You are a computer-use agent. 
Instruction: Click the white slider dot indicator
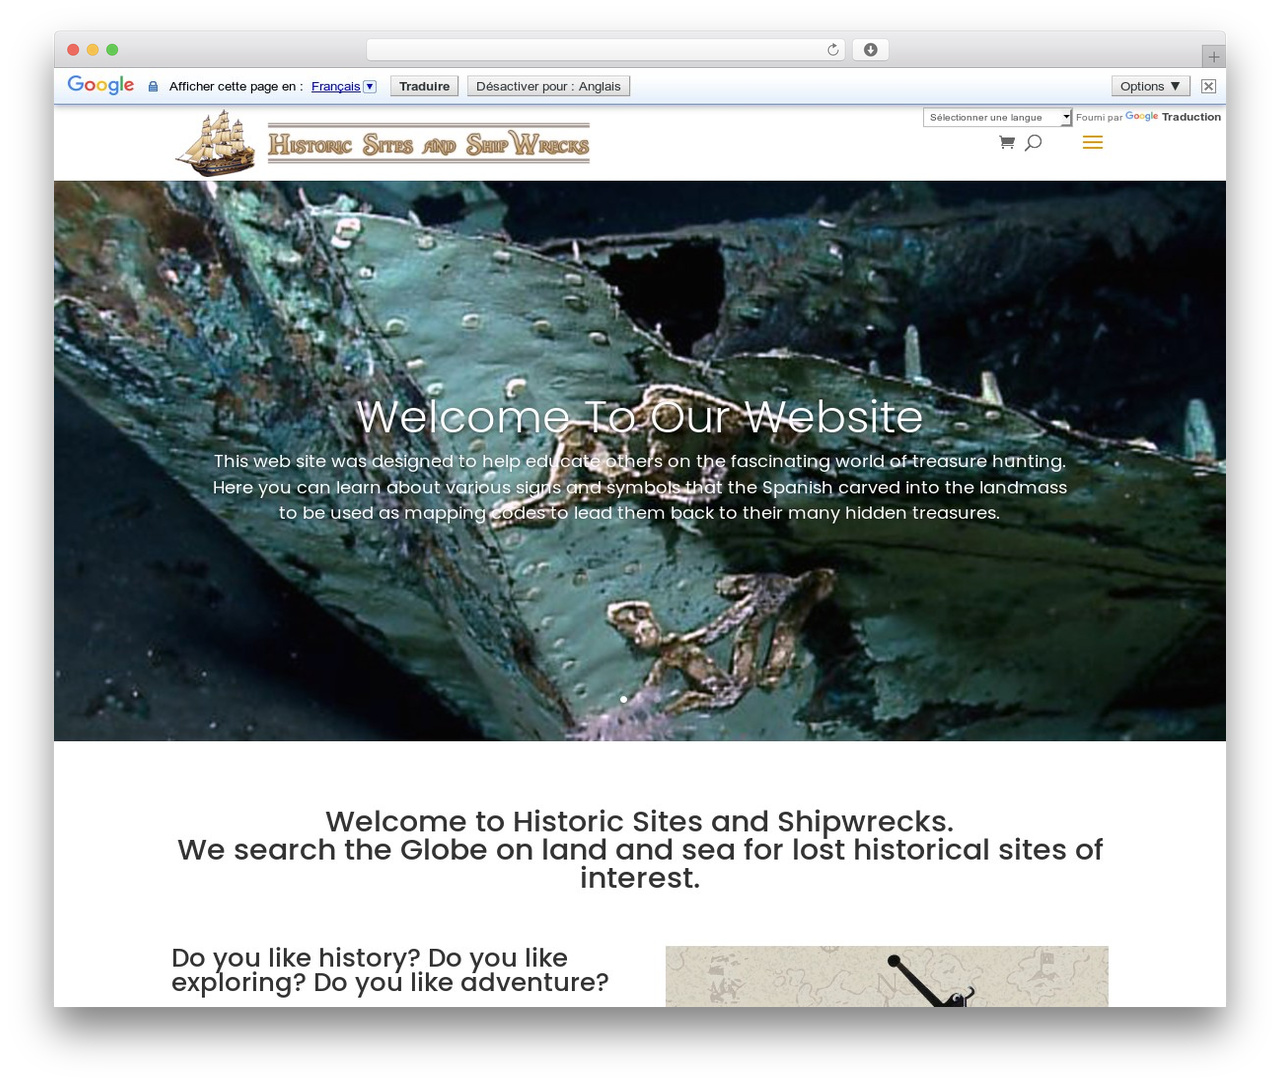624,699
